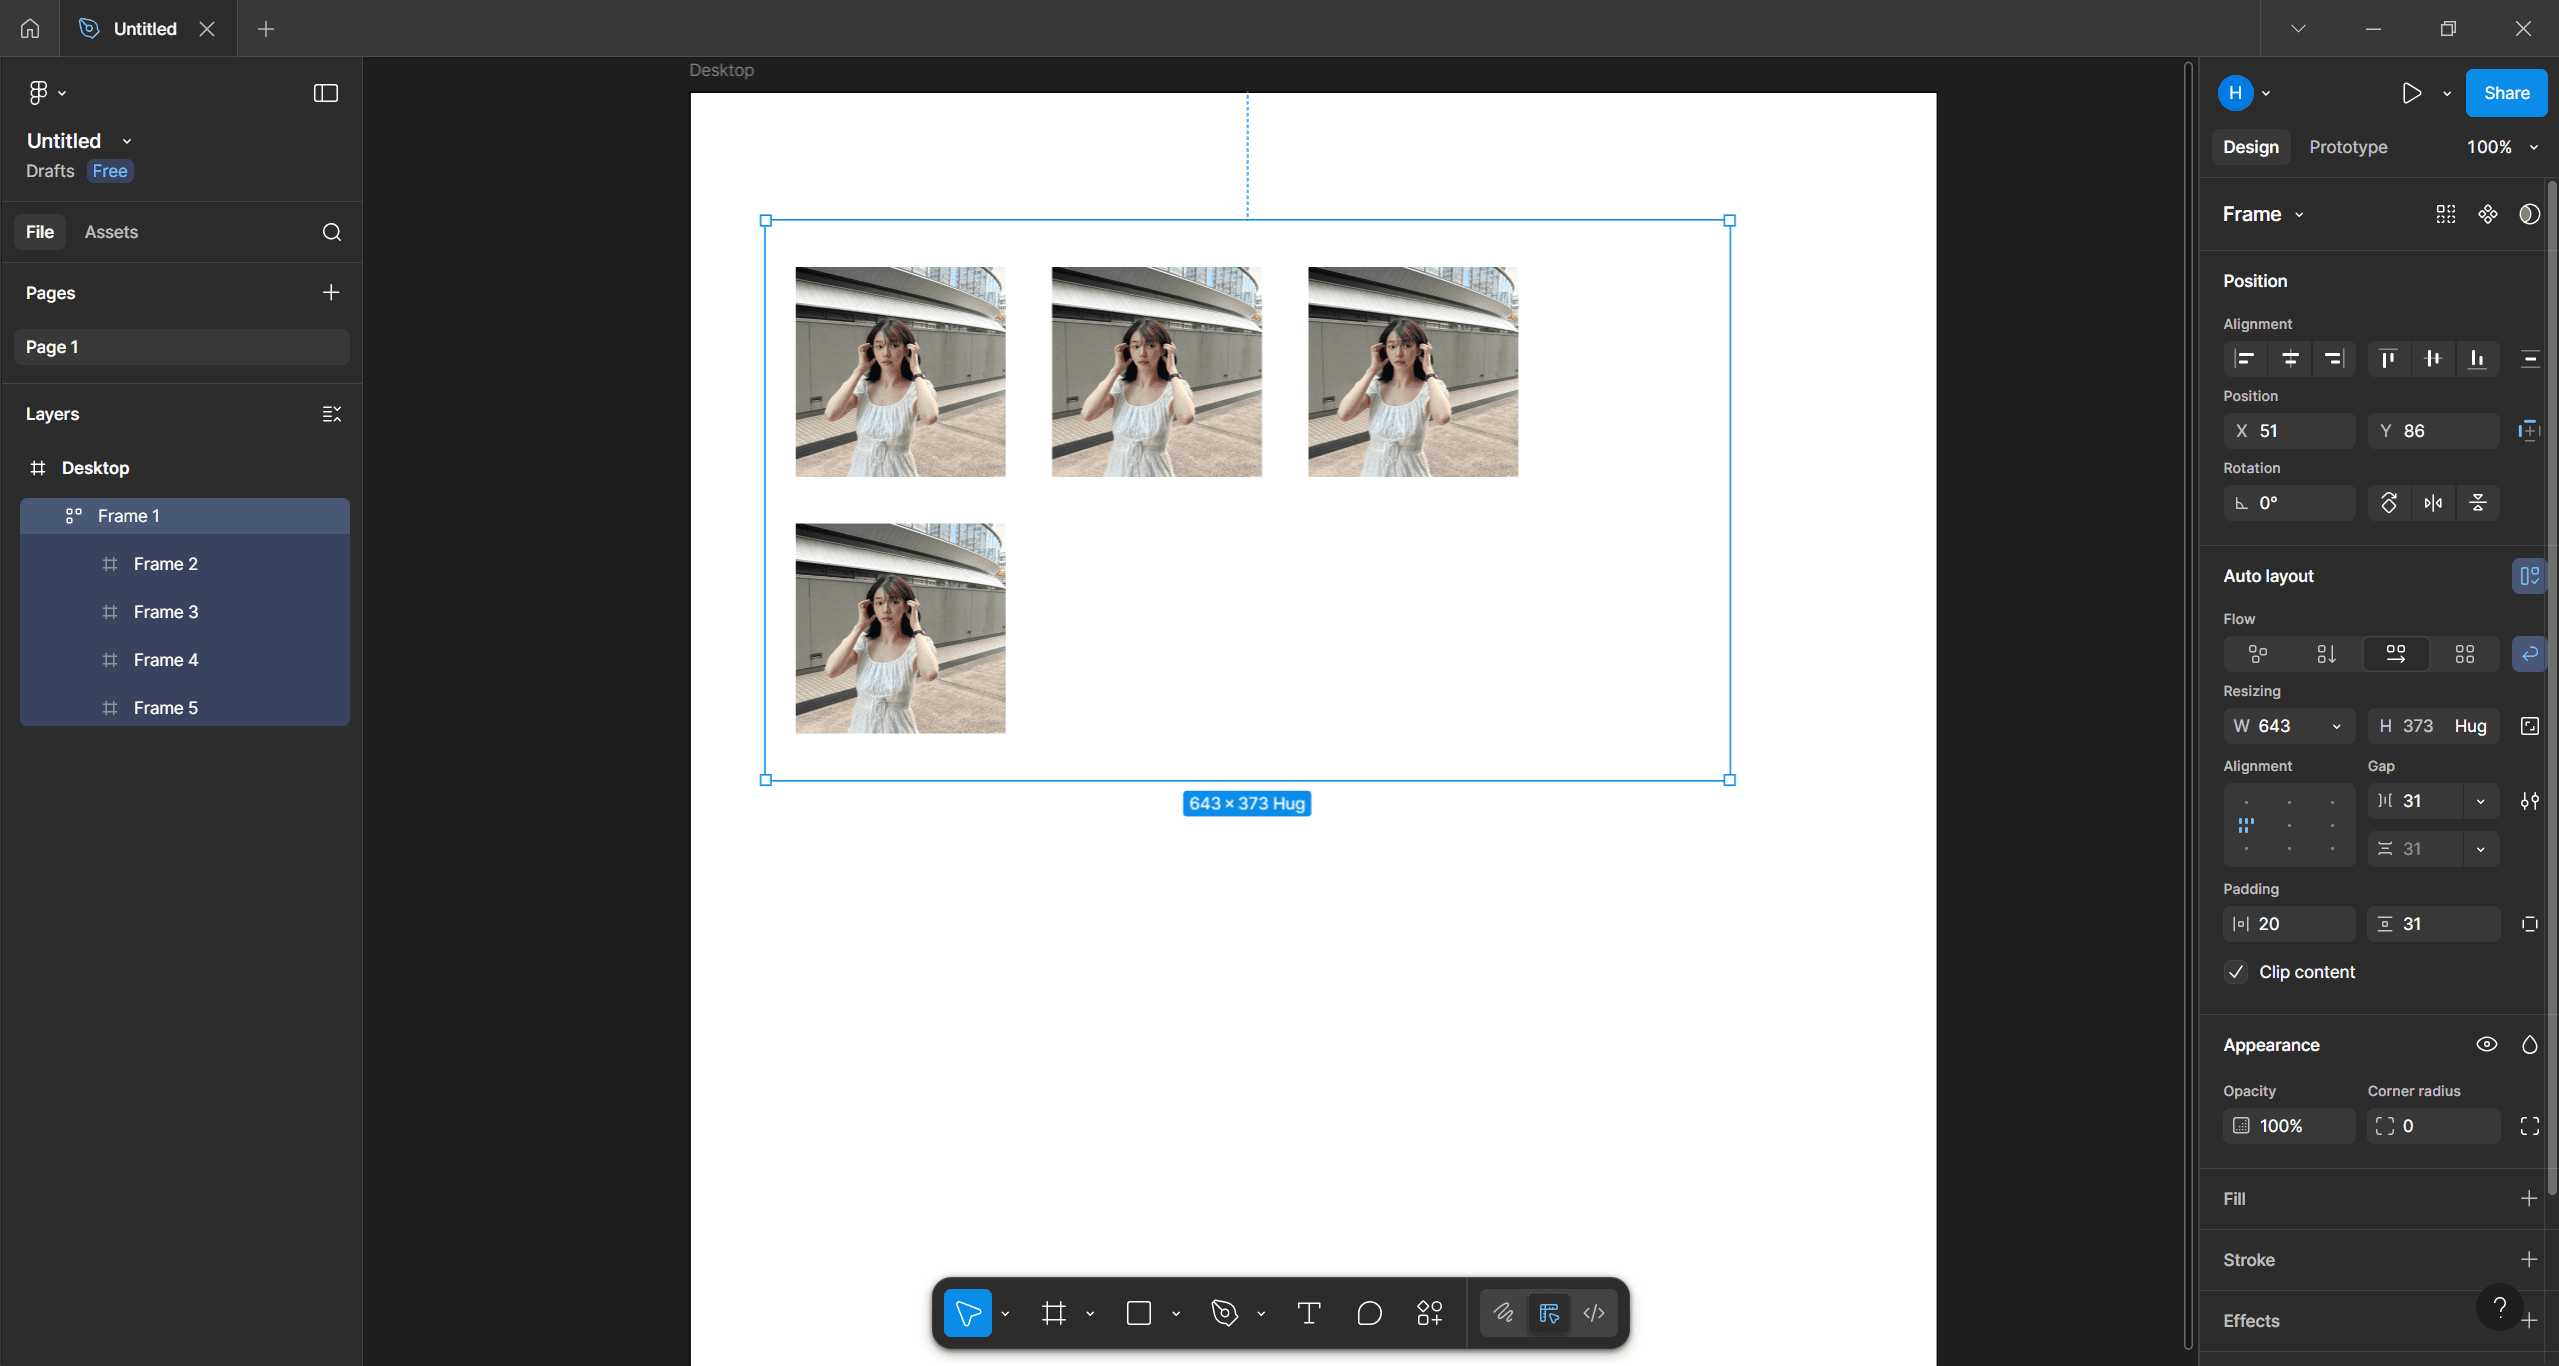Screen dimensions: 2559x1366
Task: Open search in the left panel
Action: [331, 231]
